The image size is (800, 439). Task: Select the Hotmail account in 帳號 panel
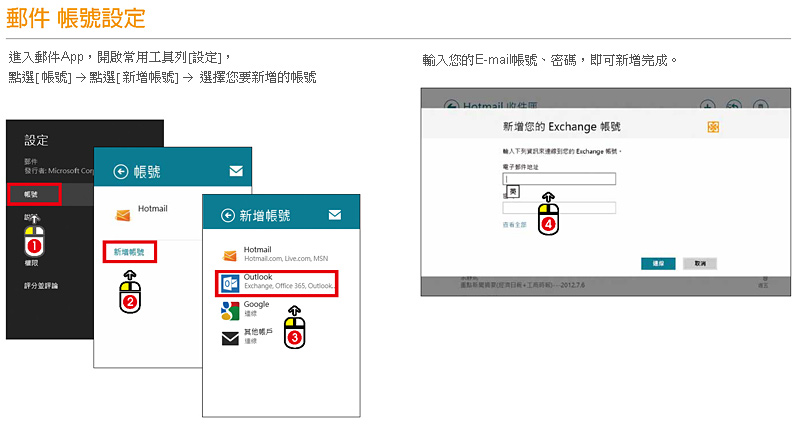coord(142,213)
